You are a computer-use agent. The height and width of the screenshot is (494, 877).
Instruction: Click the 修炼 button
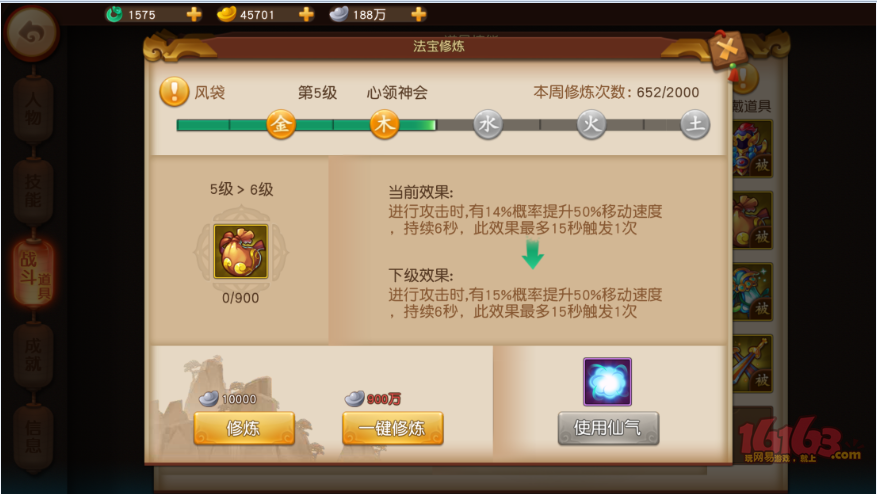tap(244, 429)
